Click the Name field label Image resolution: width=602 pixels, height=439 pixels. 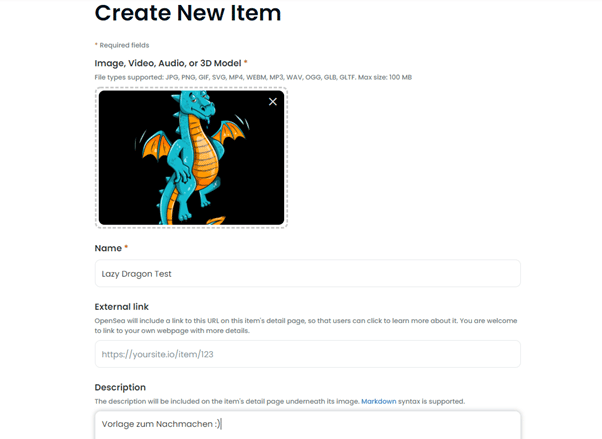pos(108,248)
